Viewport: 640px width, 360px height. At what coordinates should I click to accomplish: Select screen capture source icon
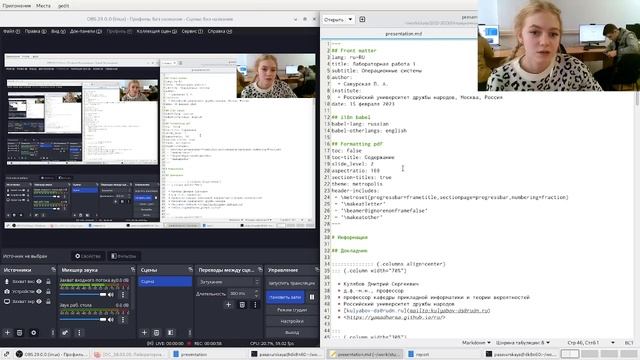7,301
